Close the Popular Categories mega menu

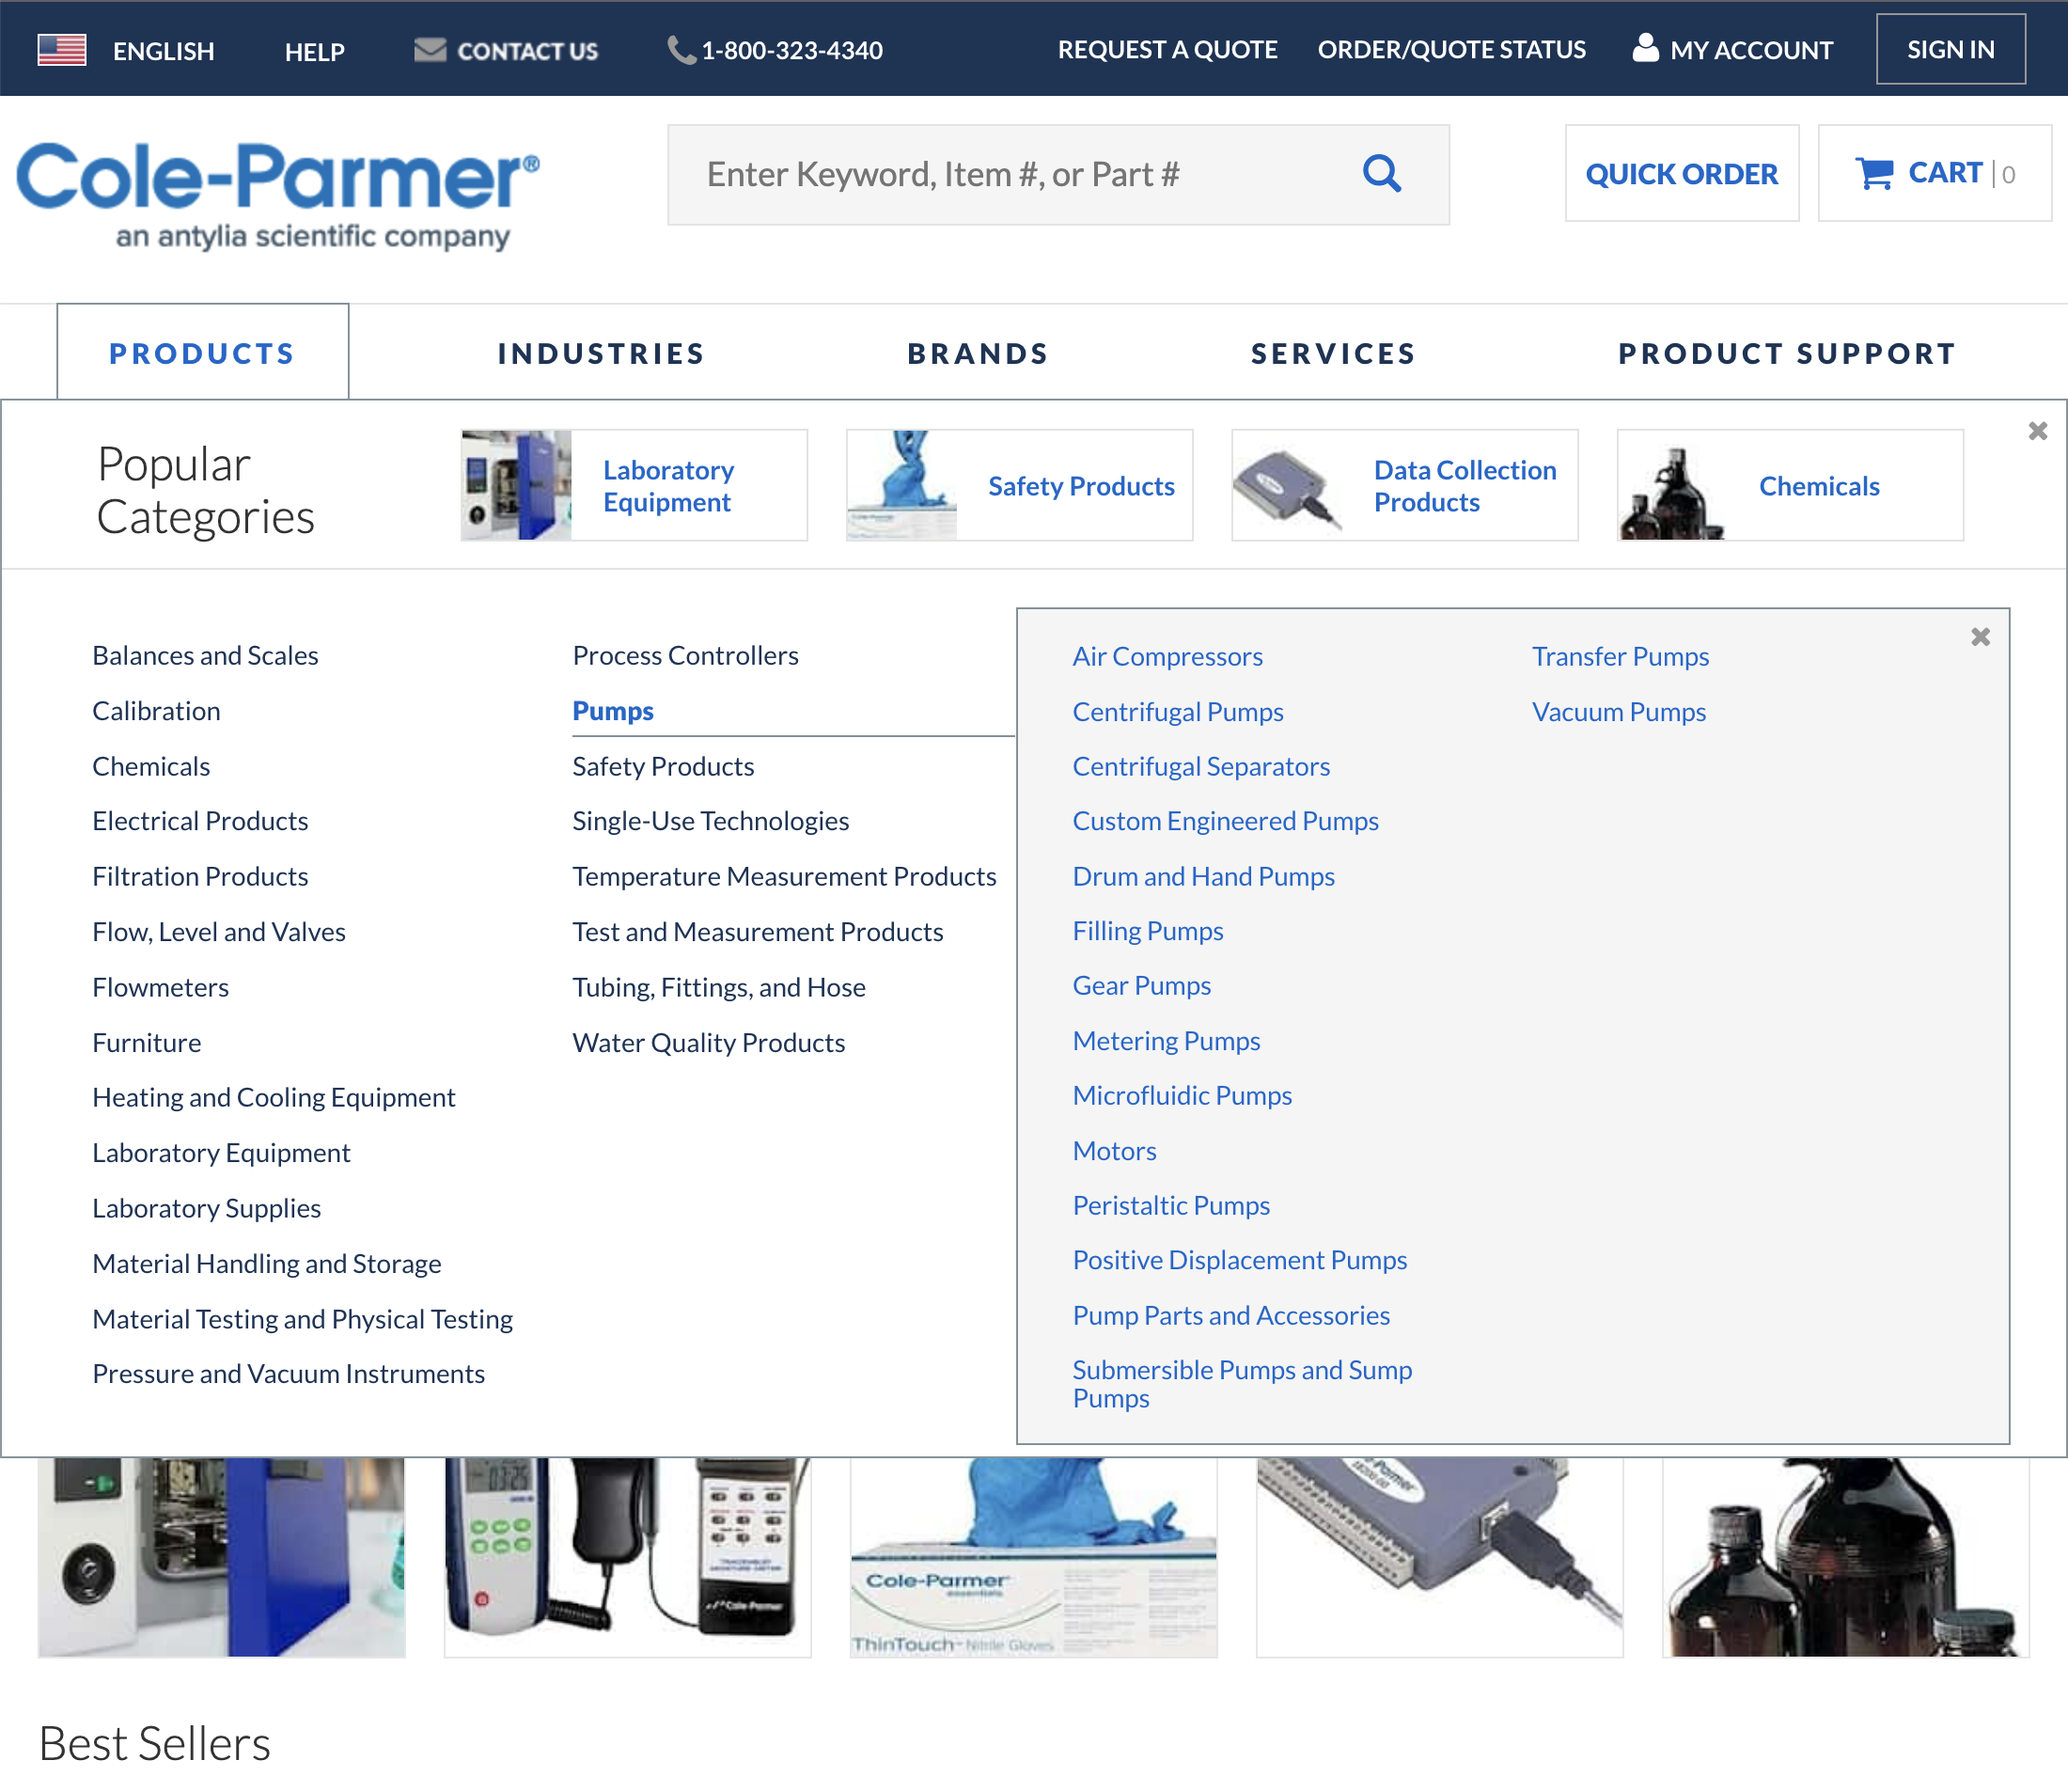pyautogui.click(x=2037, y=430)
